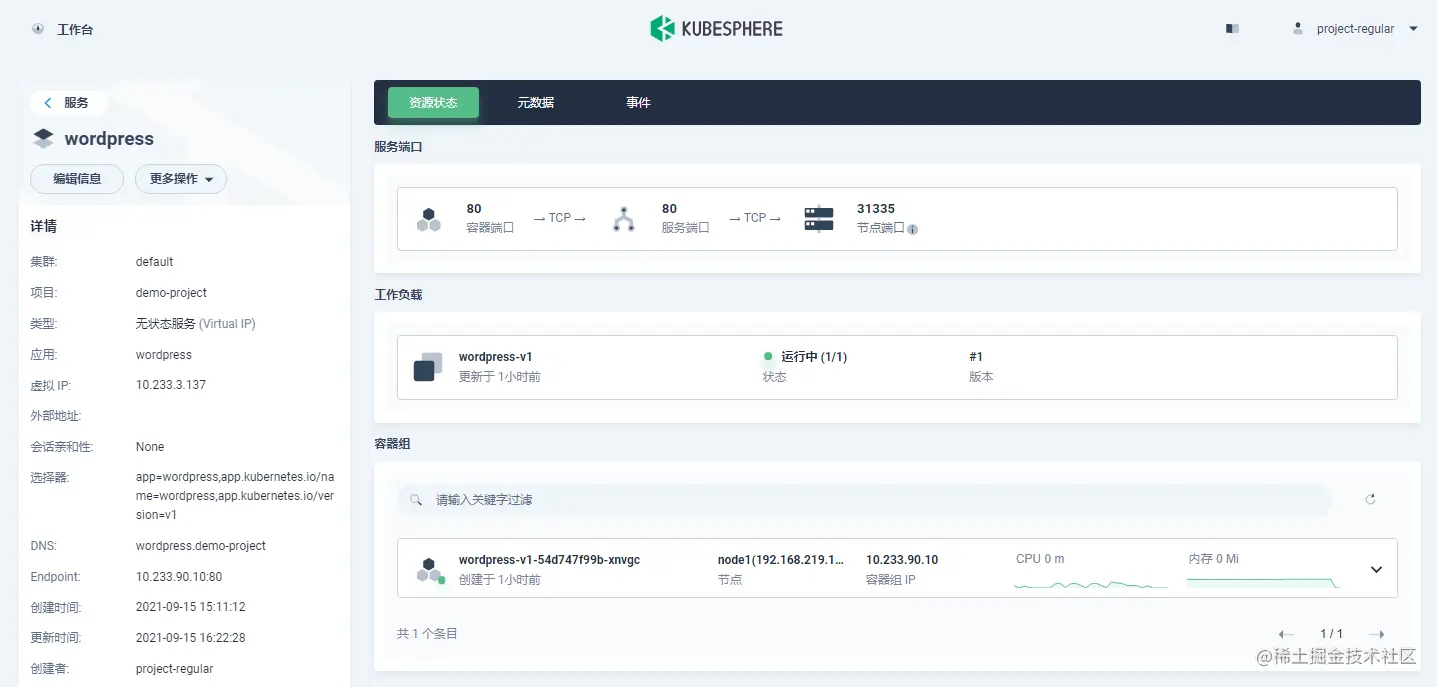The height and width of the screenshot is (687, 1437).
Task: Select the virtual IP 10.233.3.137
Action: pos(171,385)
